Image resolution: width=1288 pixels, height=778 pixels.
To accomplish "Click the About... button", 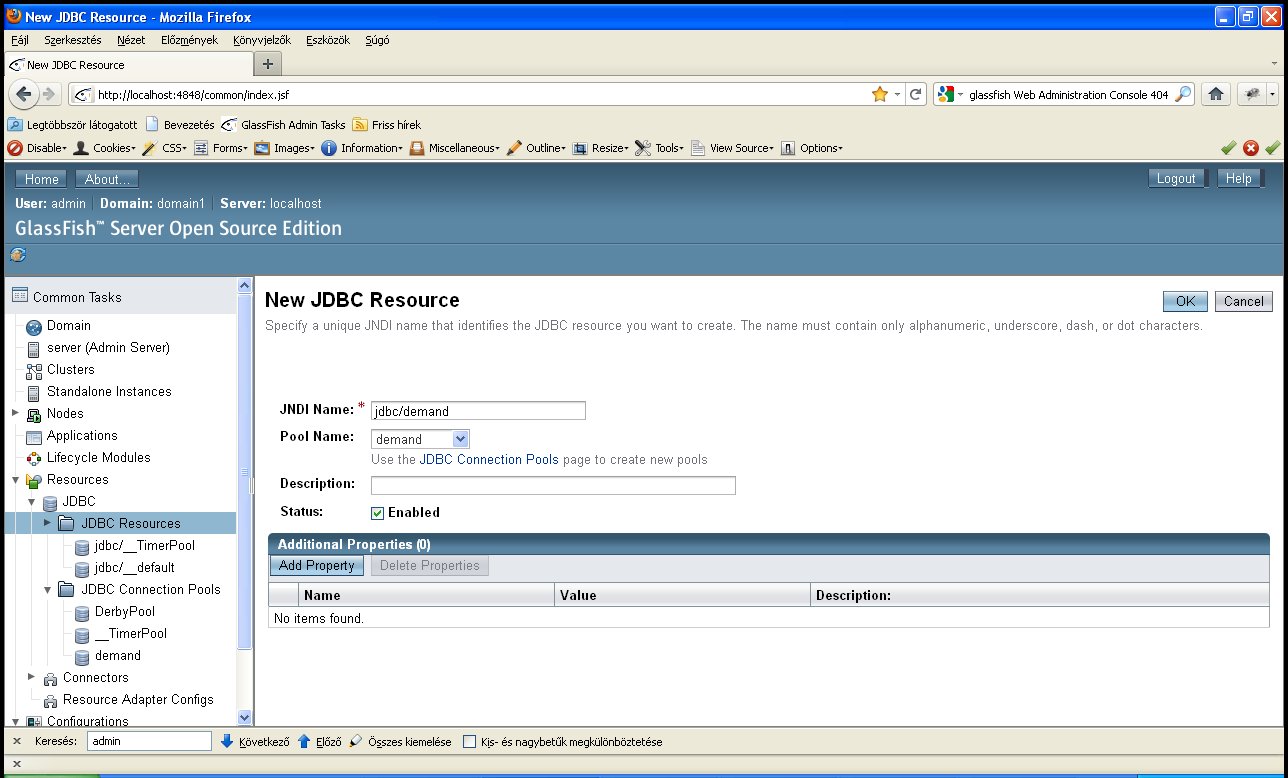I will click(107, 179).
